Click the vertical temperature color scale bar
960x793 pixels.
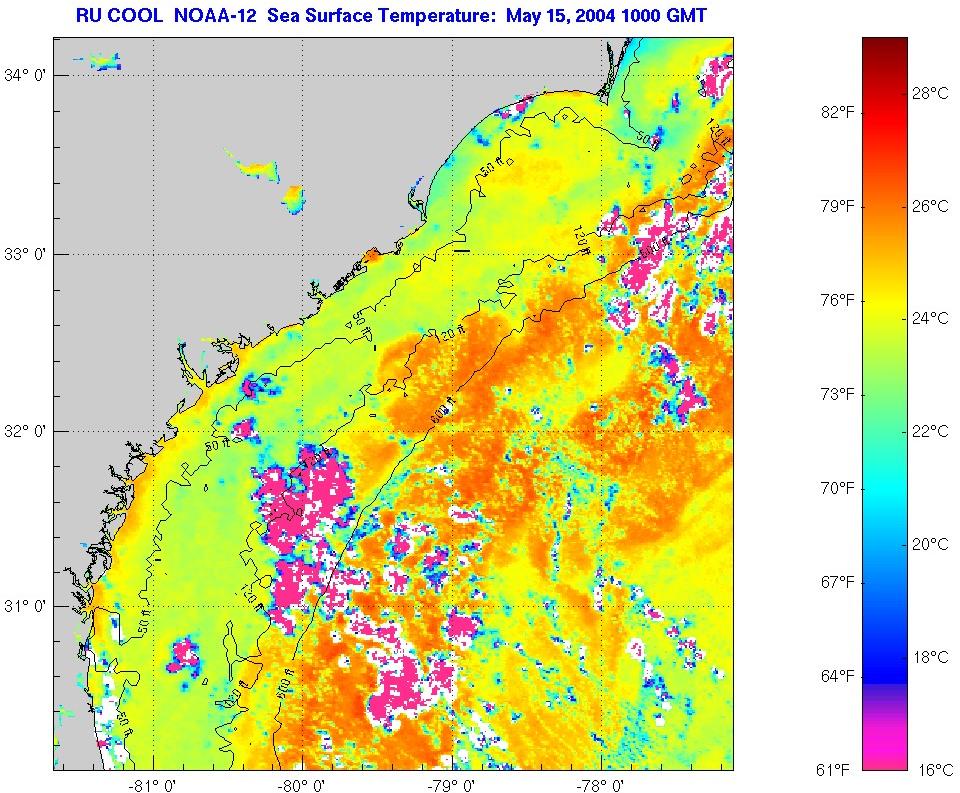click(x=885, y=403)
